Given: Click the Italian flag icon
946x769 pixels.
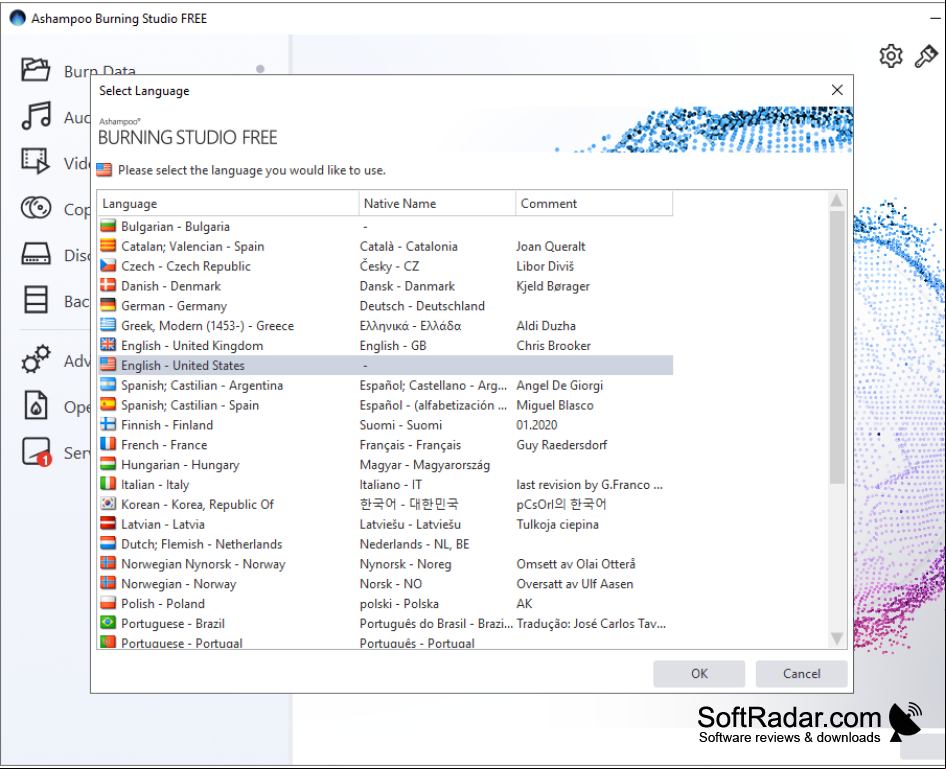Looking at the screenshot, I should click(x=108, y=484).
